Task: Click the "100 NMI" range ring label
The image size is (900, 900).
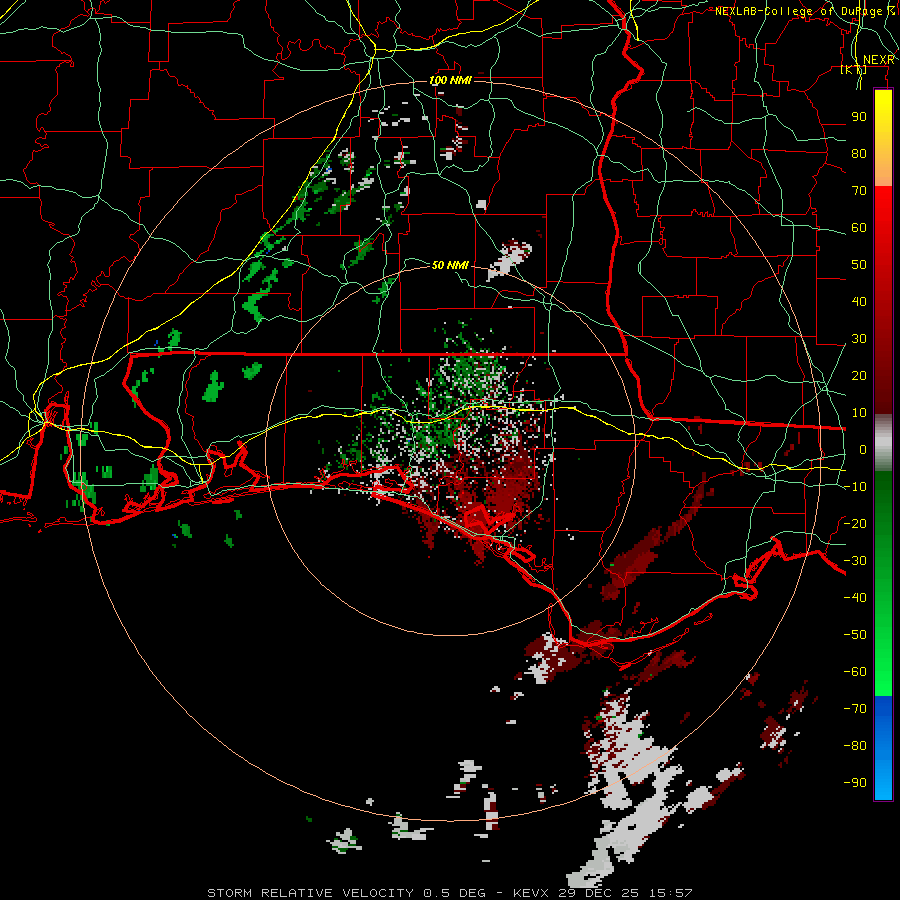Action: click(x=451, y=80)
